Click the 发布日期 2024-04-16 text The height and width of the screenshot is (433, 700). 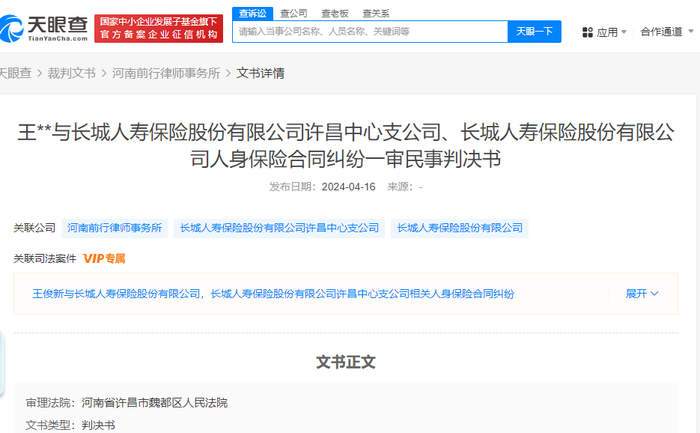322,187
